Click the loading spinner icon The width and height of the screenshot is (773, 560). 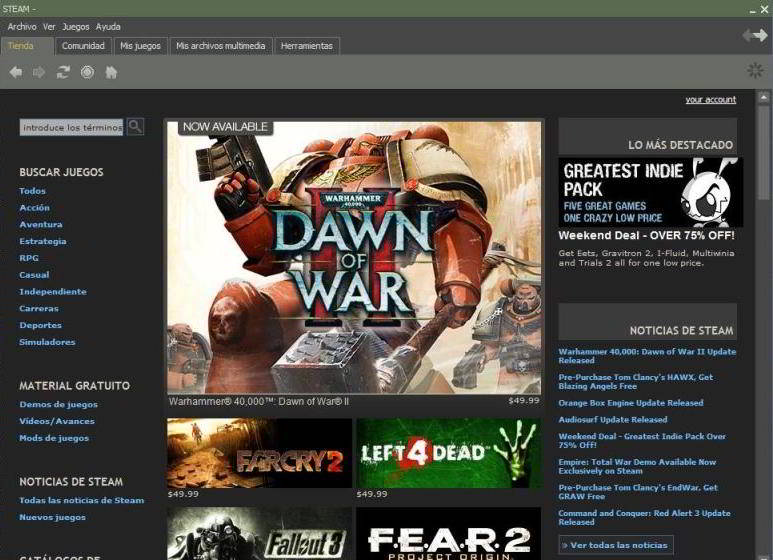755,70
